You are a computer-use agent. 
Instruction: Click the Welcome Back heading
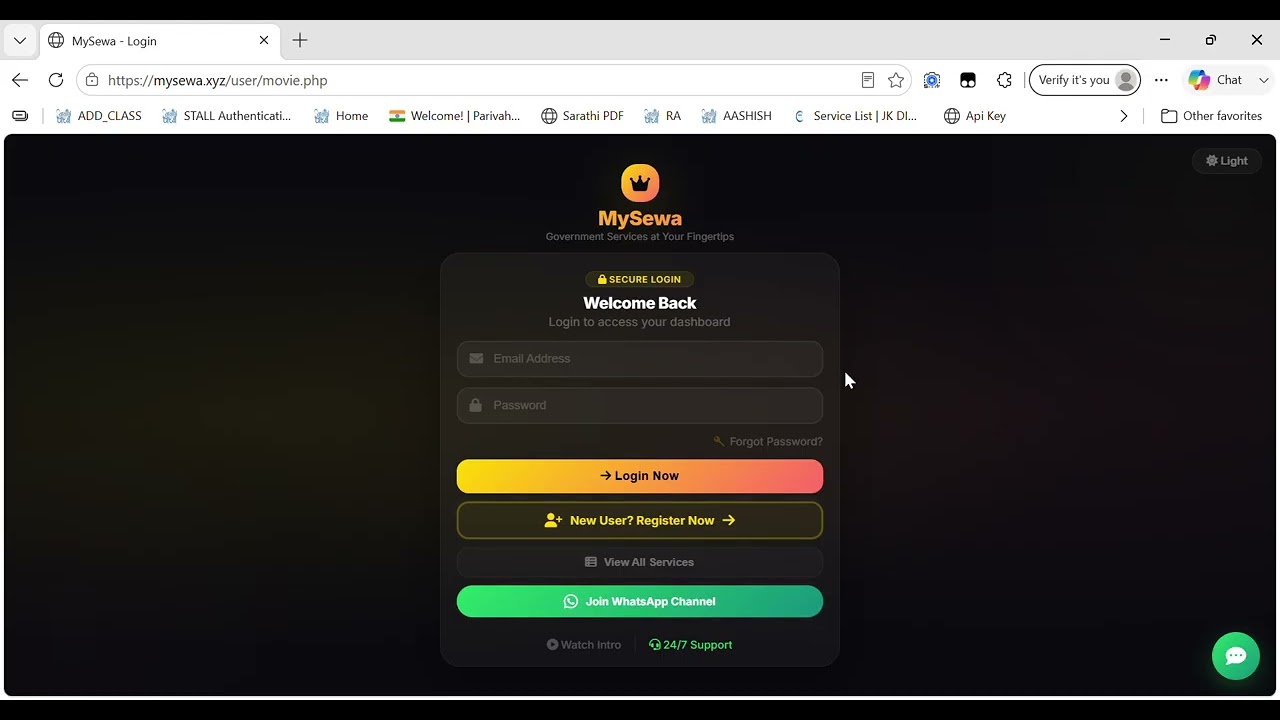[640, 303]
